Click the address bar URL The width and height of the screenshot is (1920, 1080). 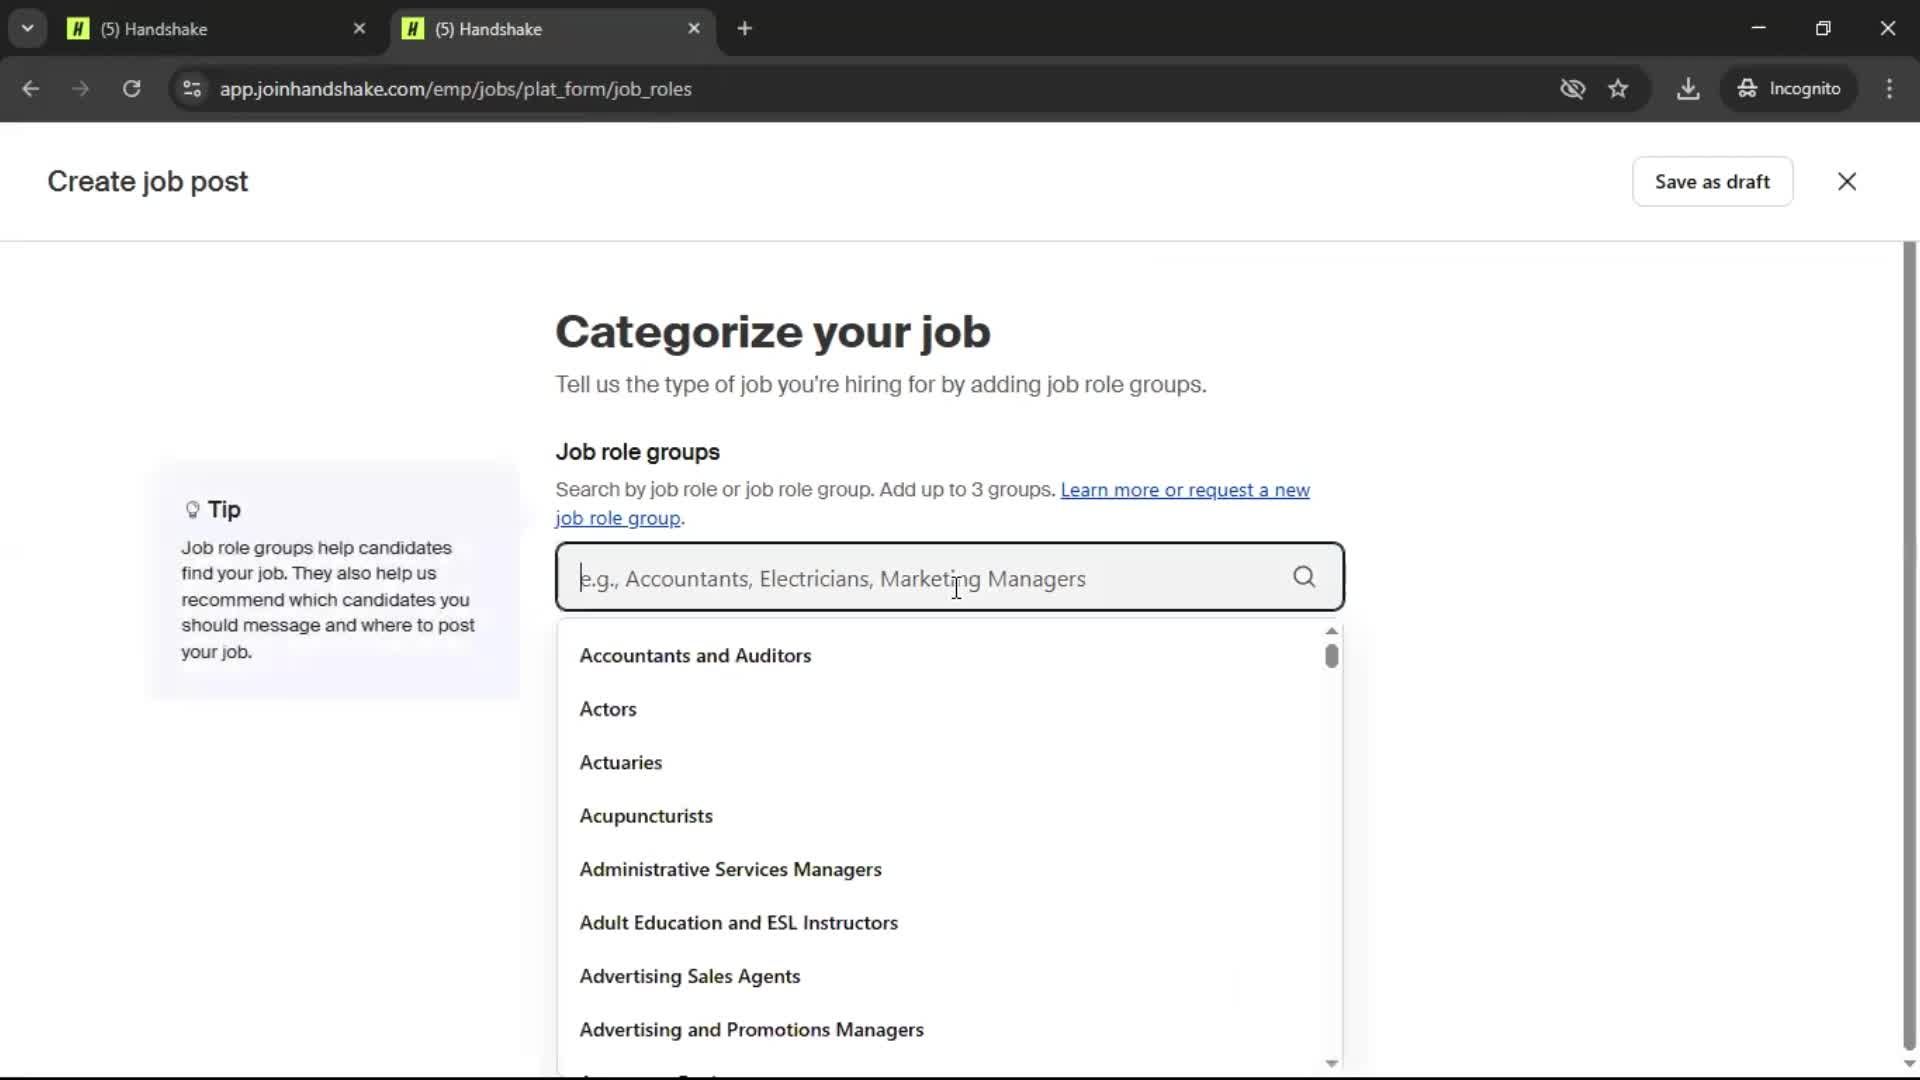pos(456,89)
